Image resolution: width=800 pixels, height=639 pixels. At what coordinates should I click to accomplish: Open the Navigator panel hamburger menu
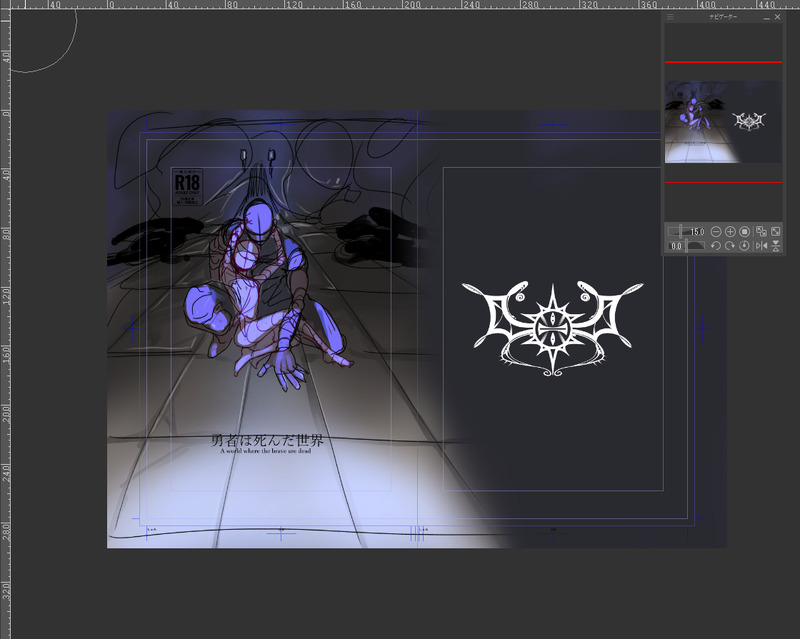click(670, 17)
